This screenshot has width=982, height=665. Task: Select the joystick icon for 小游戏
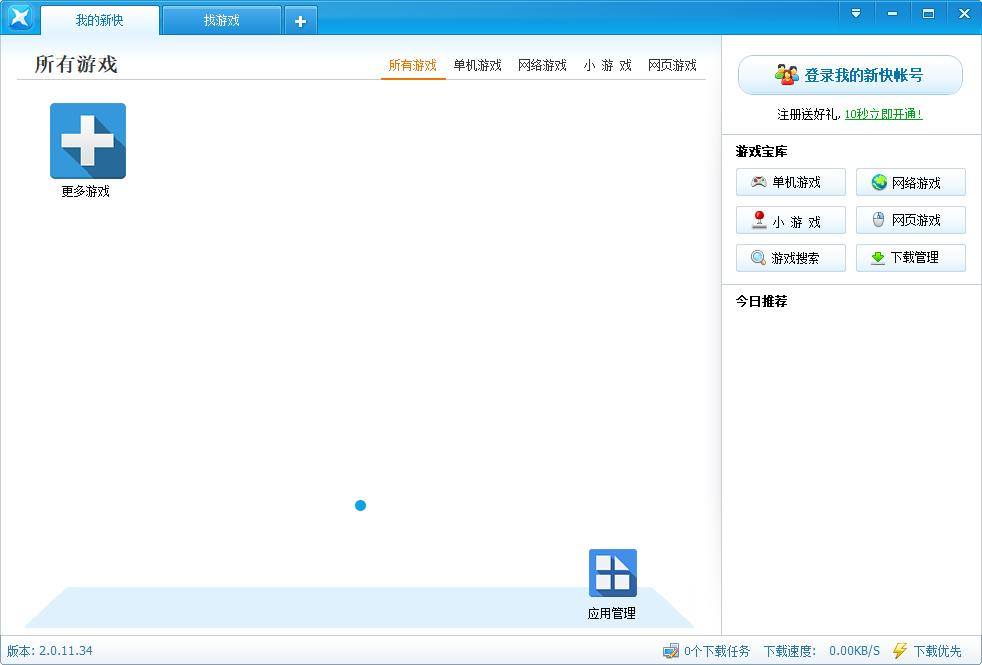(759, 220)
